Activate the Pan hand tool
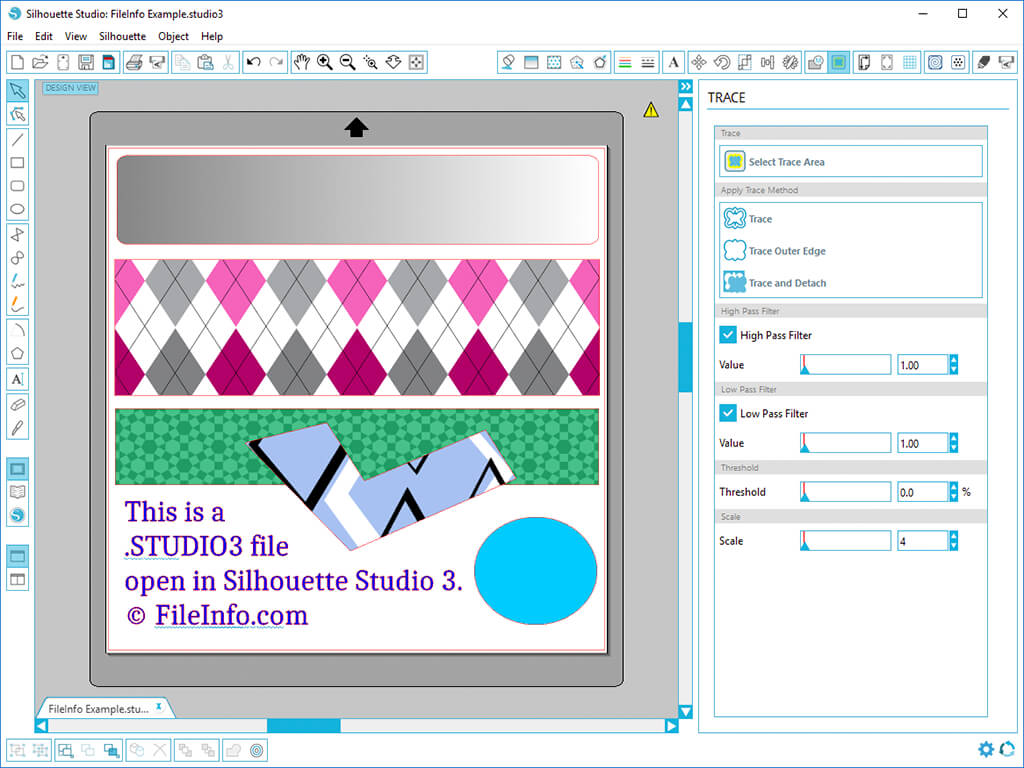The width and height of the screenshot is (1024, 768). [301, 62]
